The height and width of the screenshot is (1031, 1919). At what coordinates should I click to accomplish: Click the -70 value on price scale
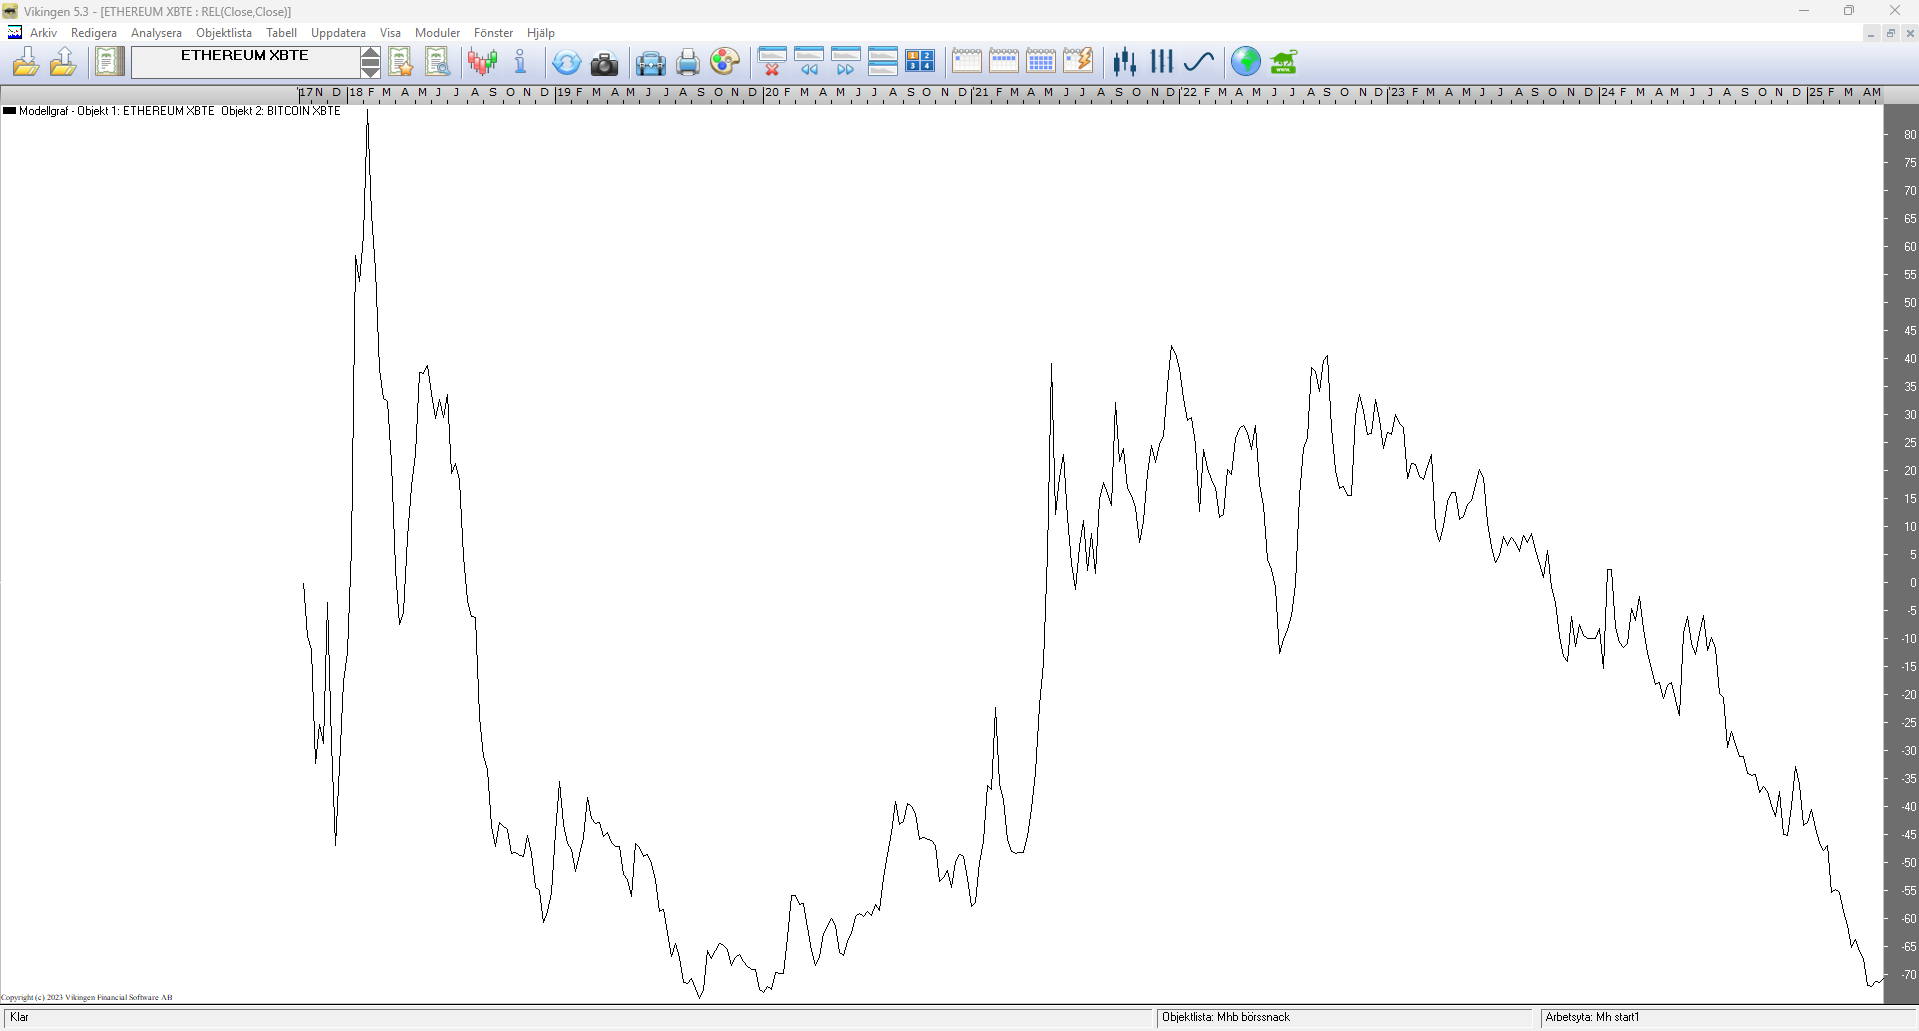point(1908,975)
